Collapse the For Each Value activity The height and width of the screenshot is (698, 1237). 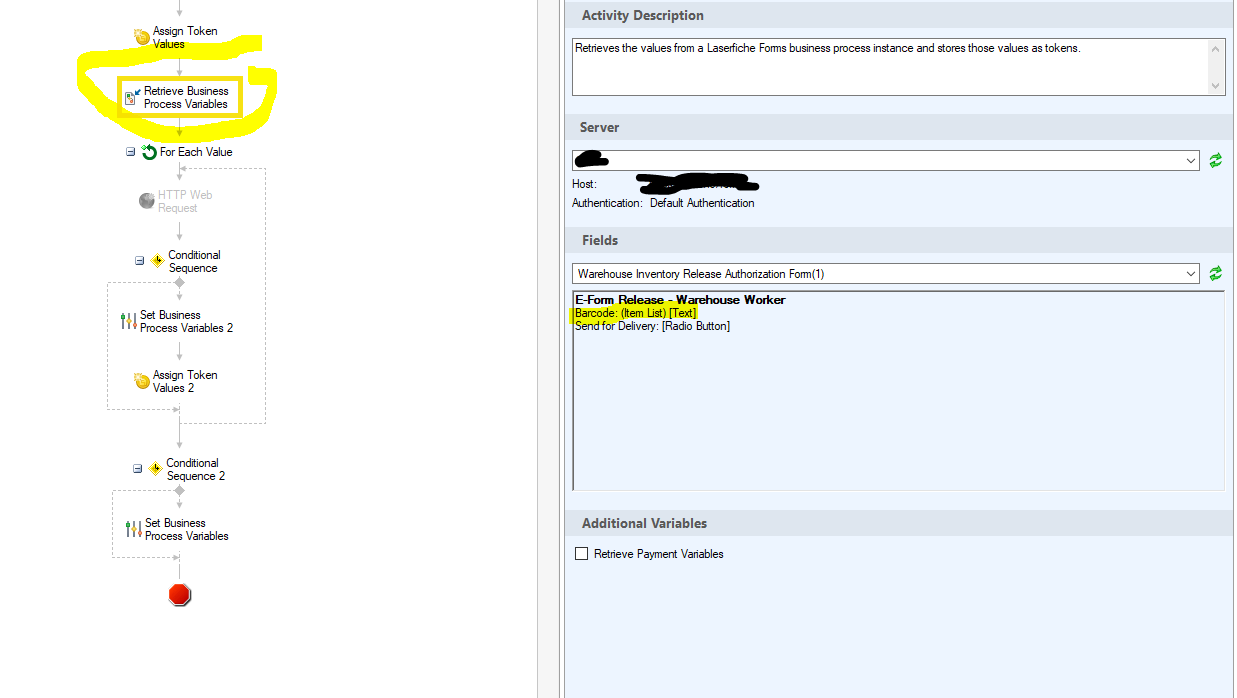coord(130,152)
